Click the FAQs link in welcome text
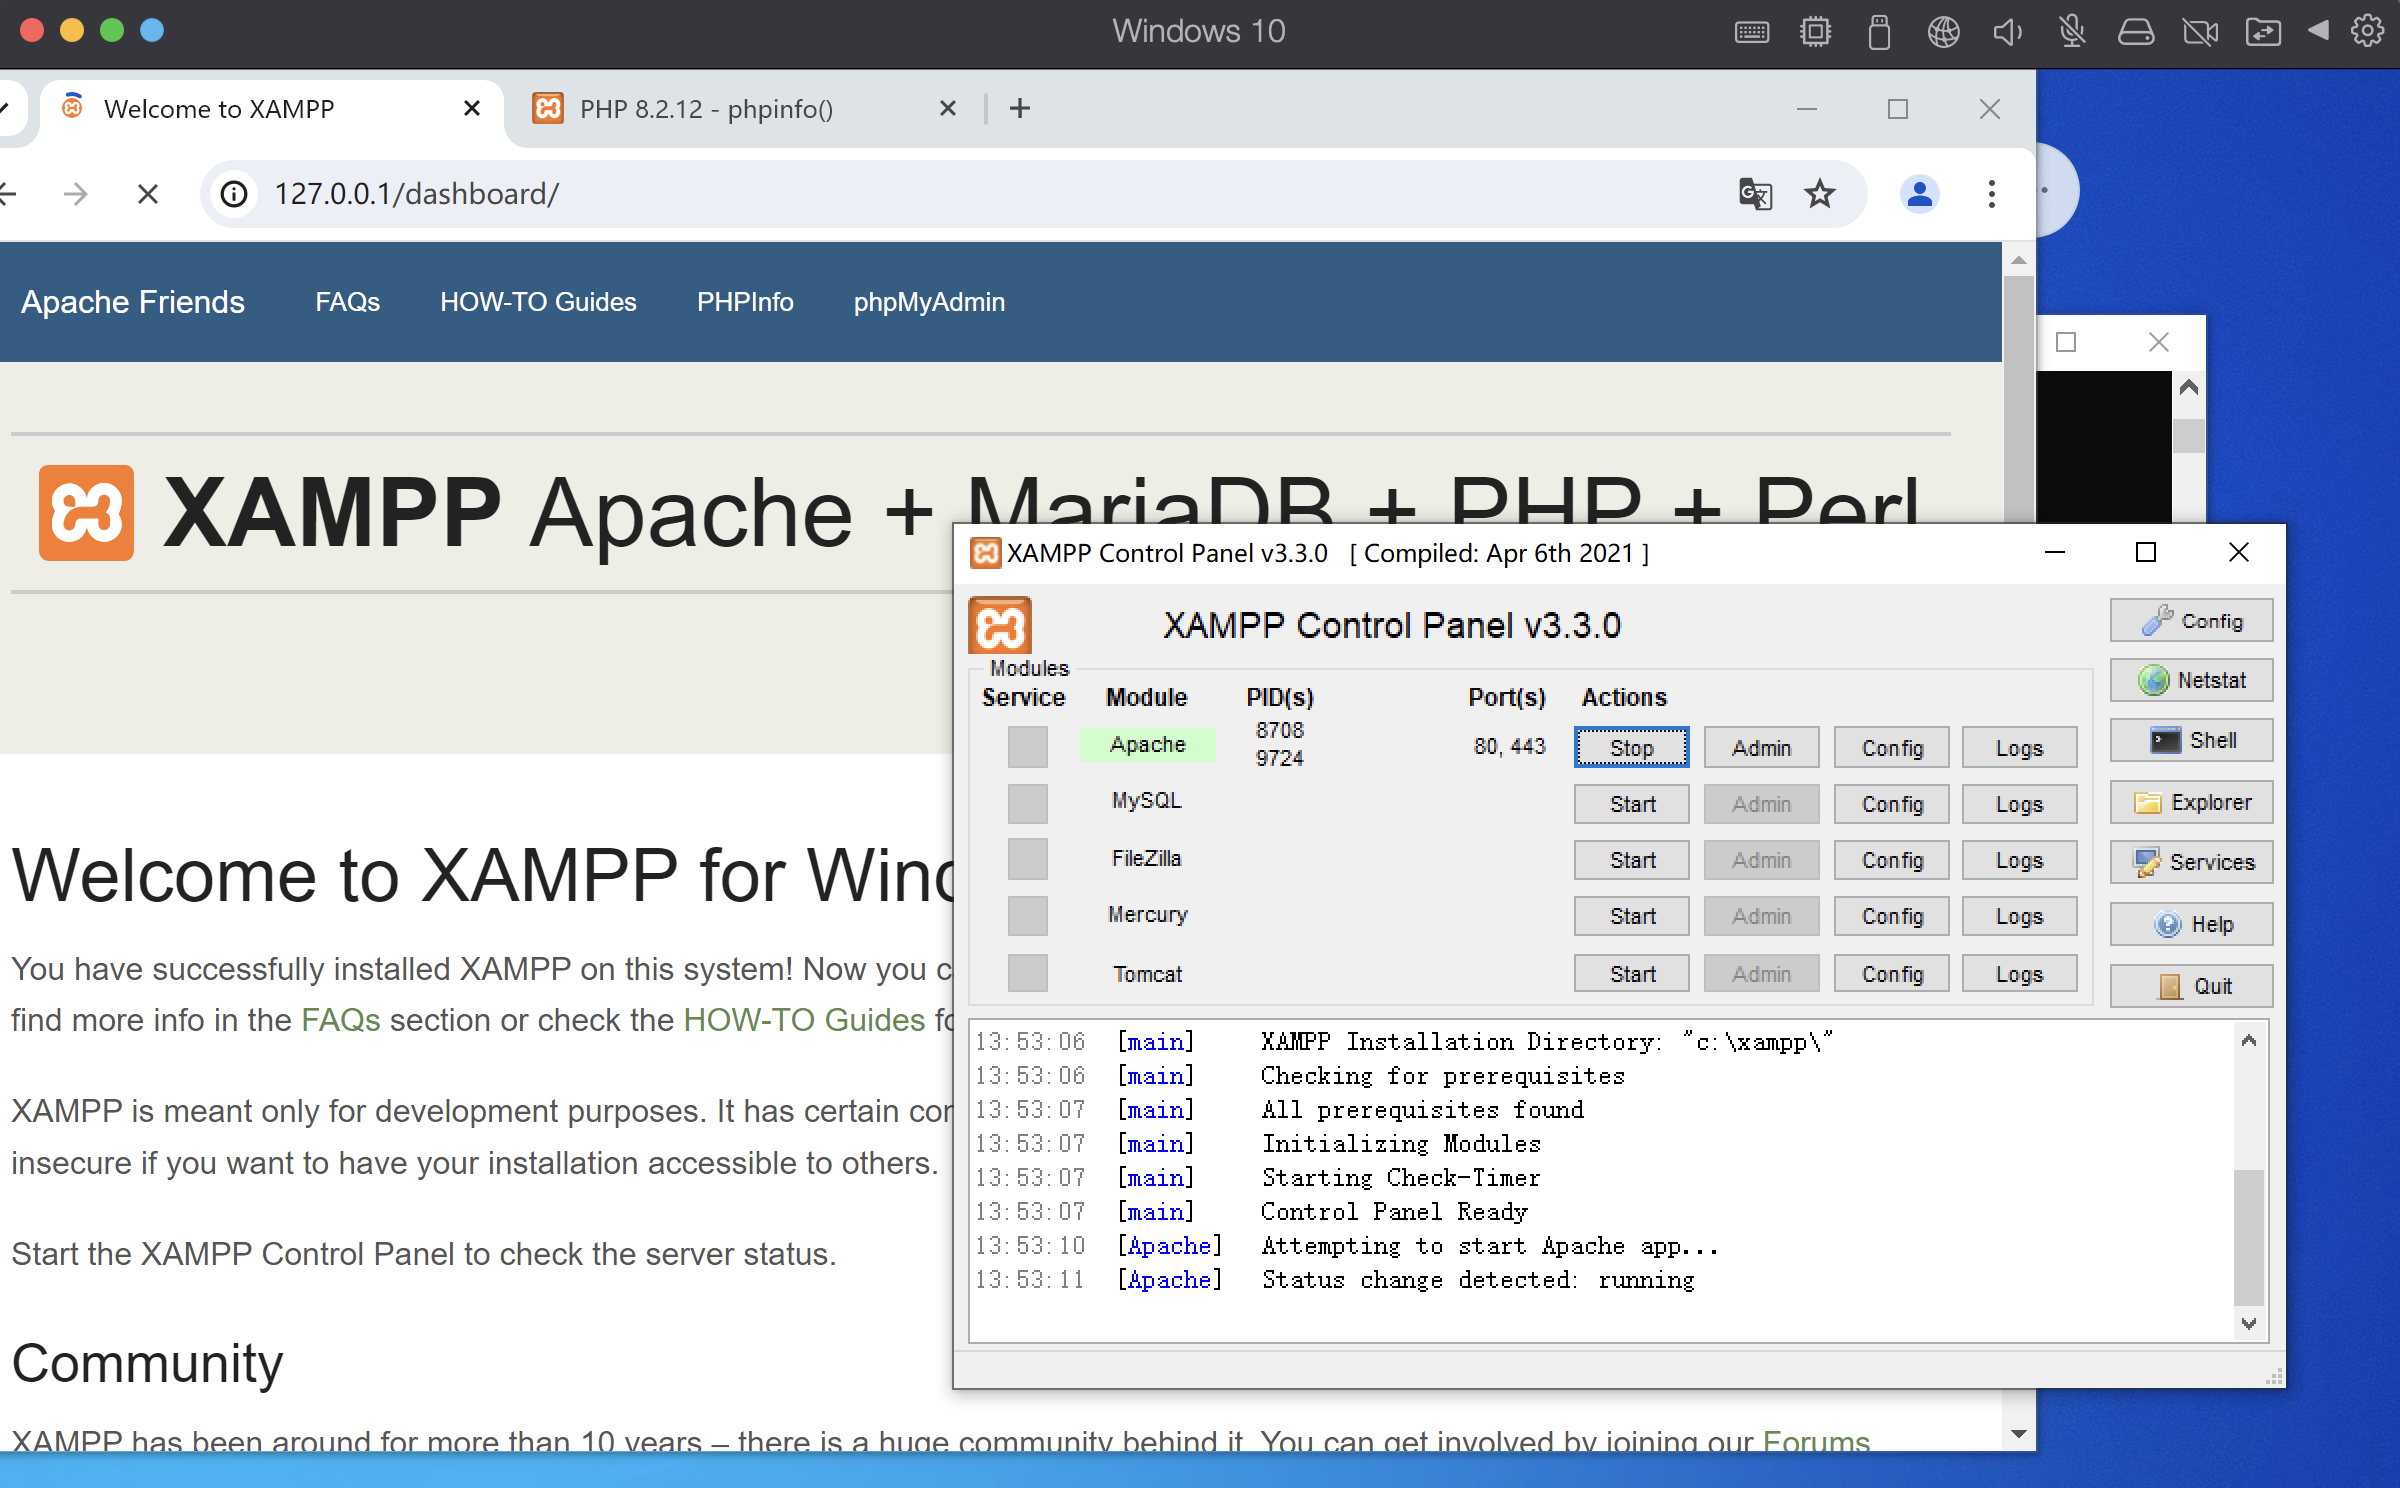Viewport: 2400px width, 1488px height. pos(341,1020)
